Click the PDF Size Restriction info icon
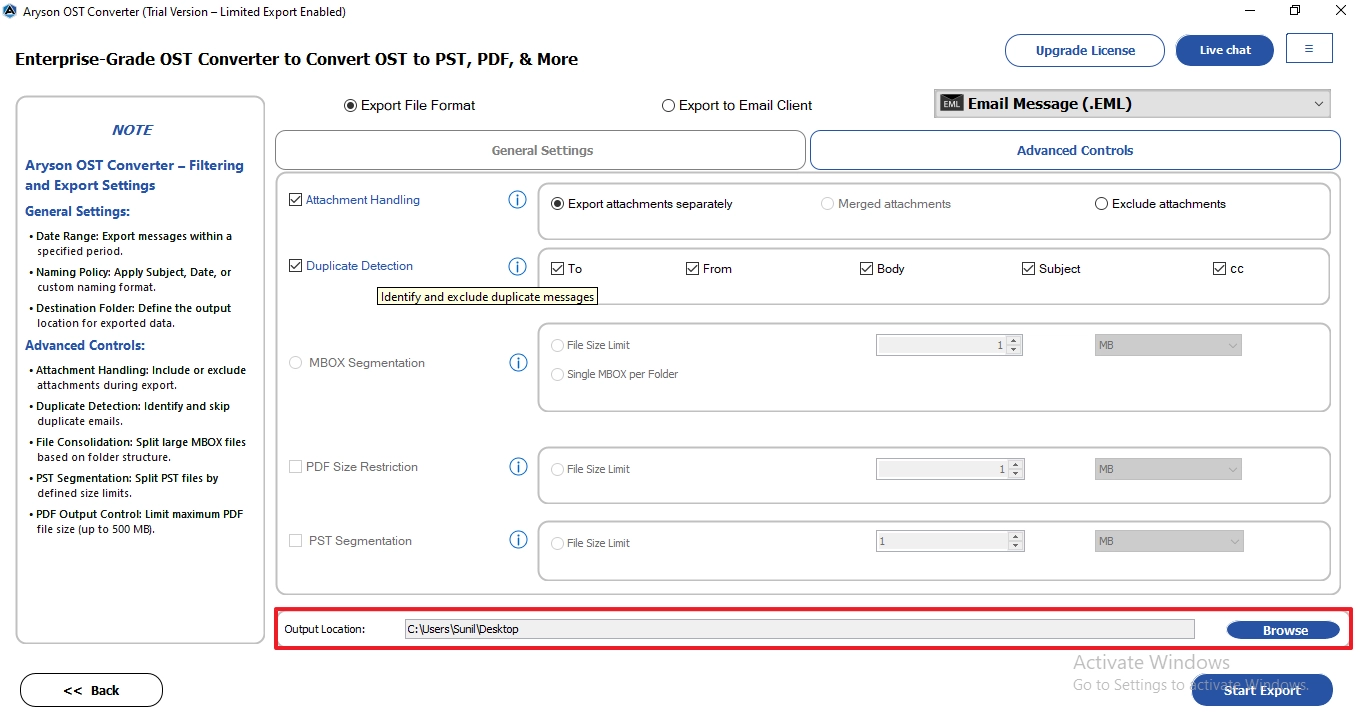This screenshot has height=728, width=1366. coord(518,467)
